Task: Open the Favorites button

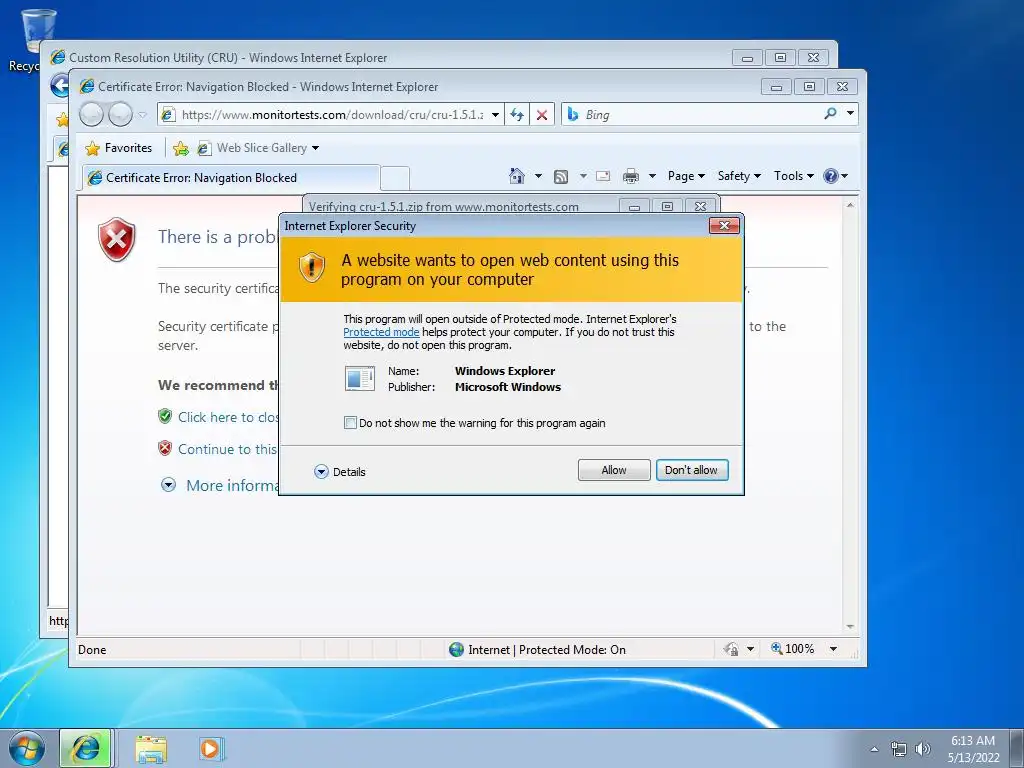Action: [x=119, y=148]
